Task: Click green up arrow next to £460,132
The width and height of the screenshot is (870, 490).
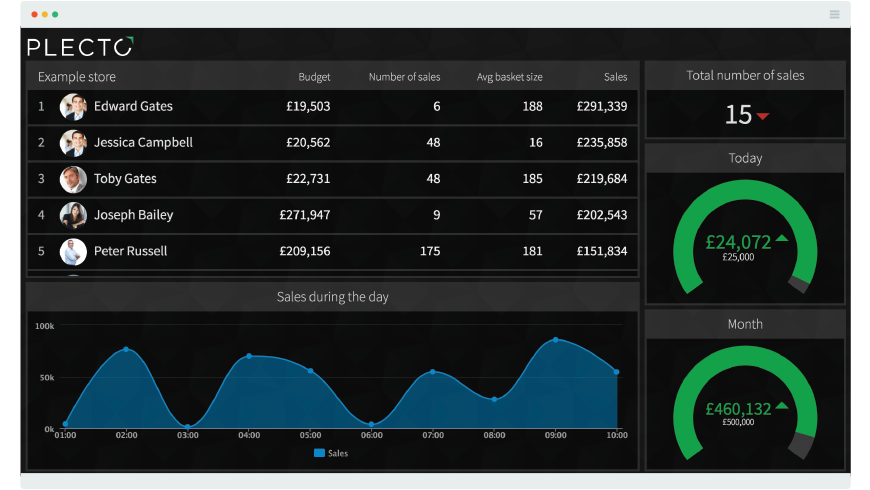Action: (782, 405)
